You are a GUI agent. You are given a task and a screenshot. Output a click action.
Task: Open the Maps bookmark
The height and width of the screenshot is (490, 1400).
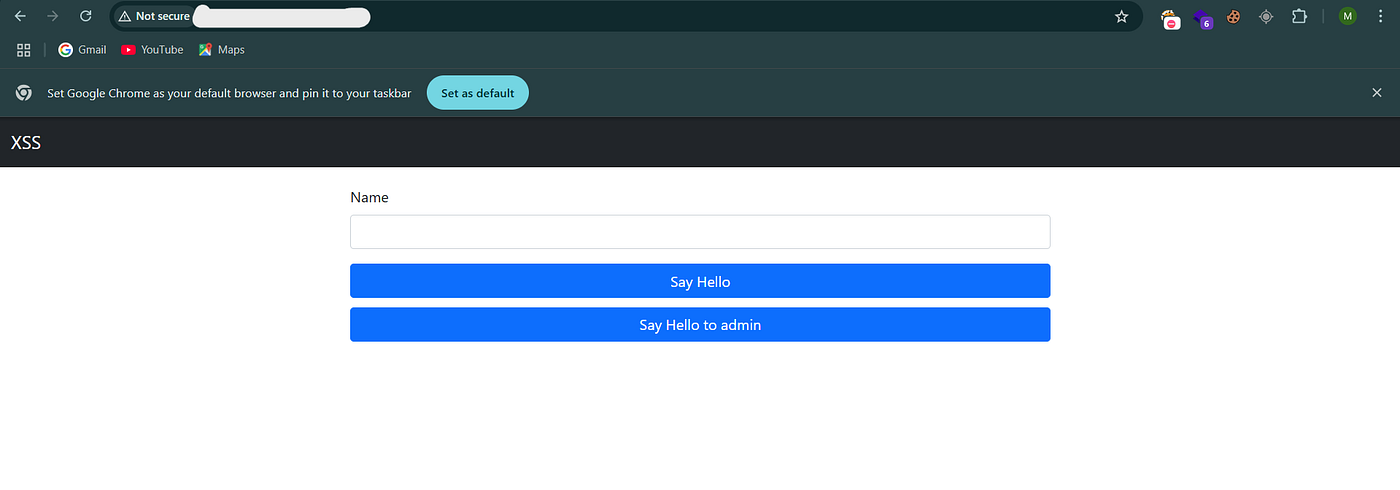[x=221, y=49]
